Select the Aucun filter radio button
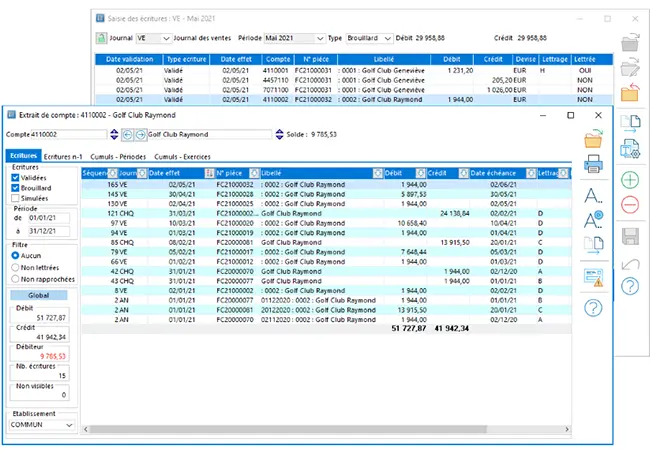650x452 pixels. tap(15, 255)
